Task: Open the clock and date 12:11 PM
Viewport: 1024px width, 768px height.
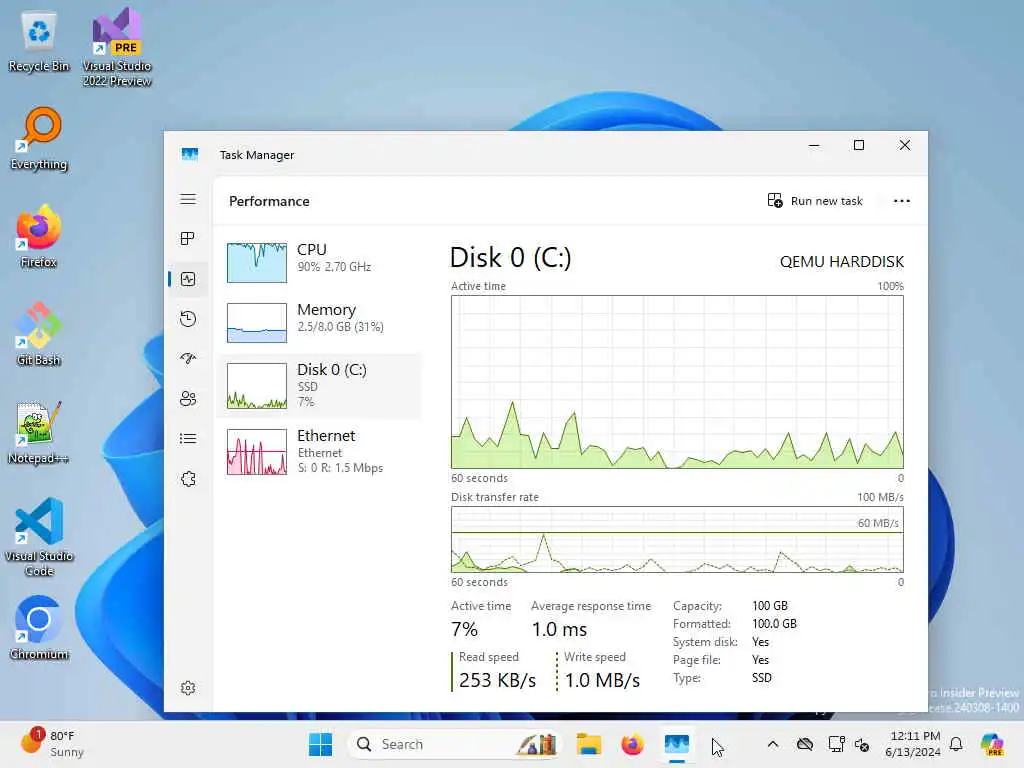Action: click(x=913, y=744)
